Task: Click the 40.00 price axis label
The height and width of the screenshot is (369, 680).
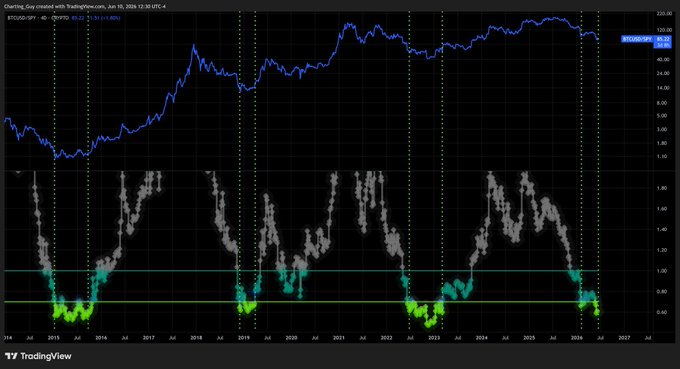Action: pos(664,60)
